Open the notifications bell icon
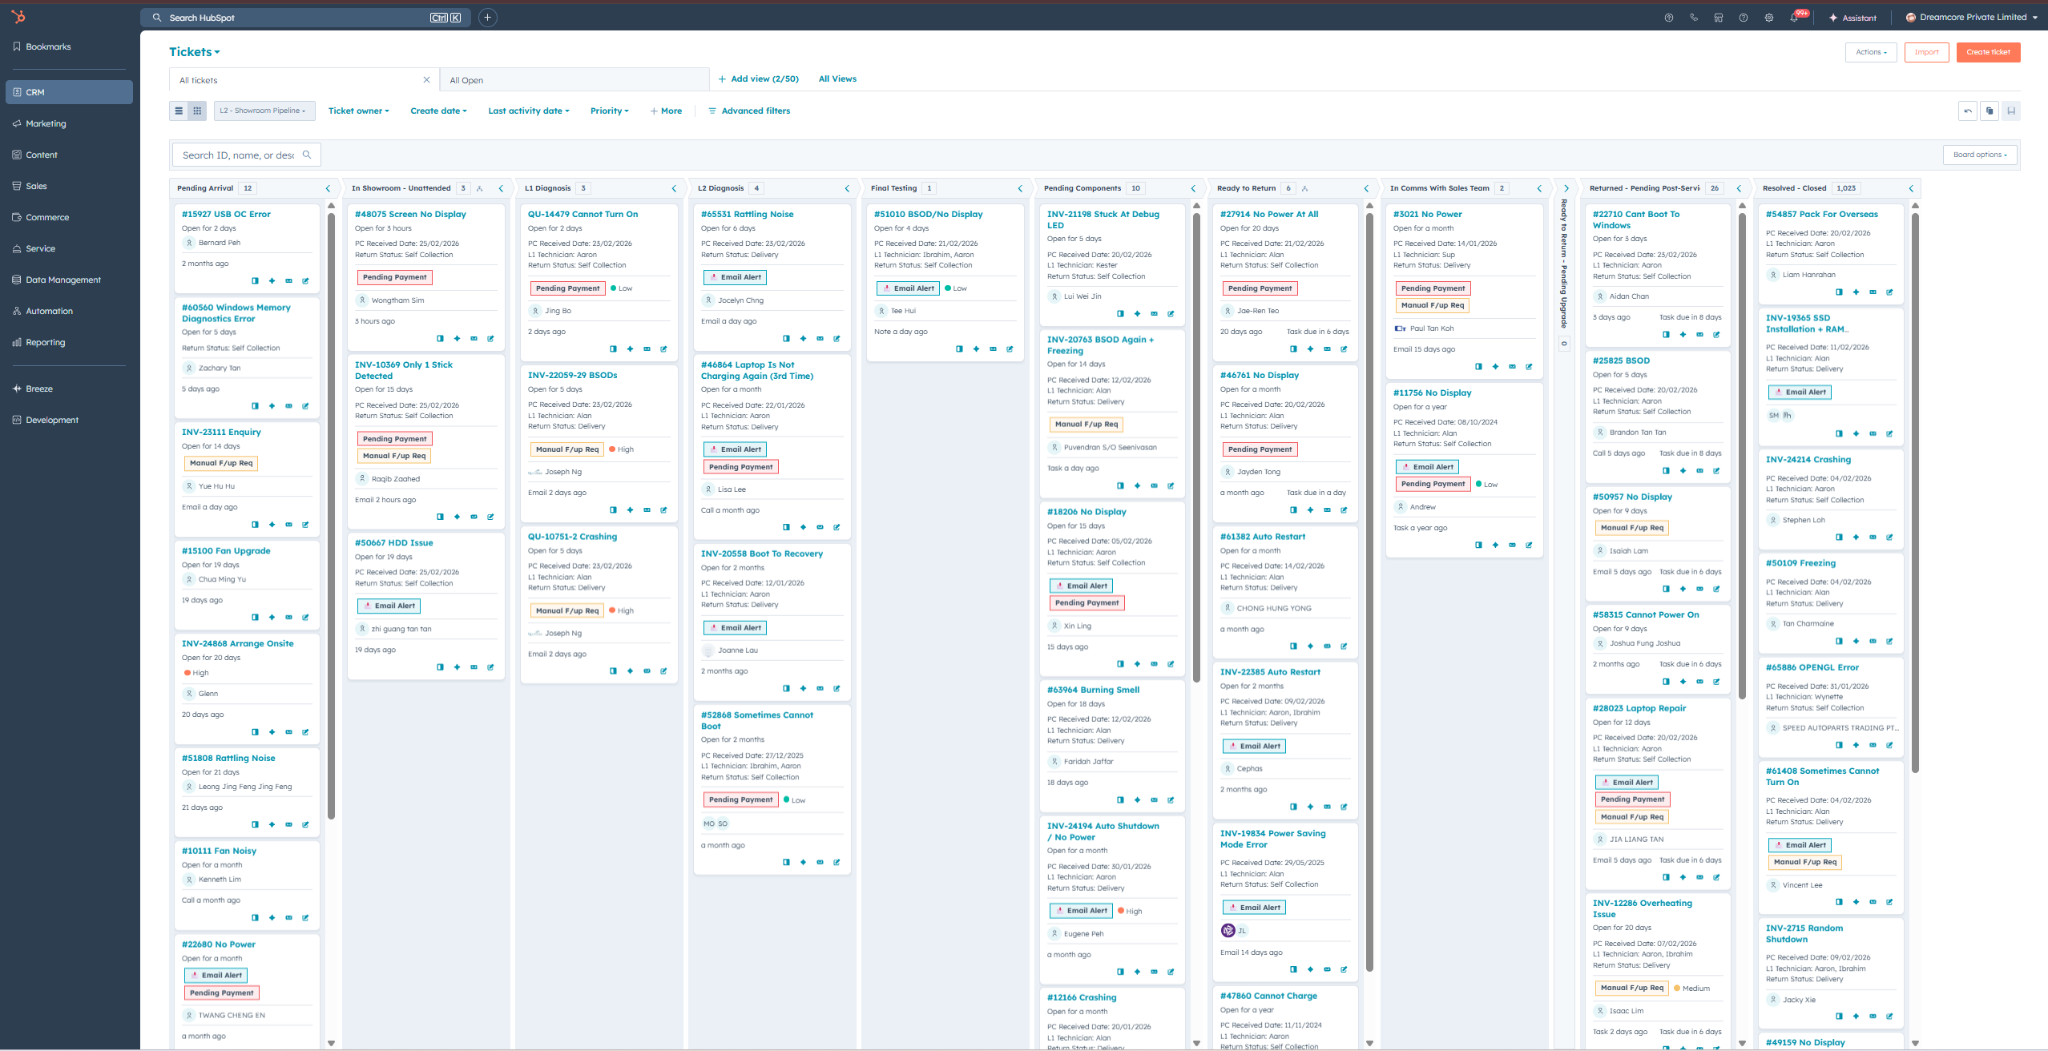Image resolution: width=2048 pixels, height=1051 pixels. [x=1794, y=18]
